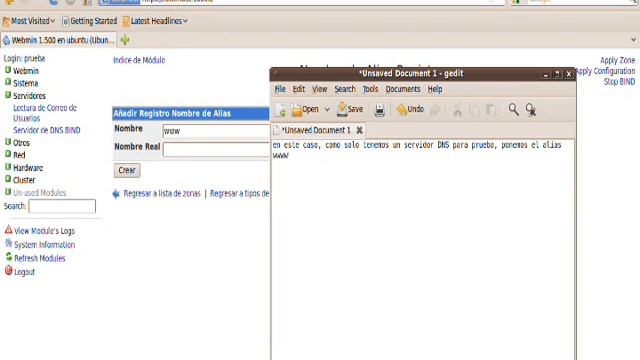Click the Find and Replace icon in gedit

531,110
